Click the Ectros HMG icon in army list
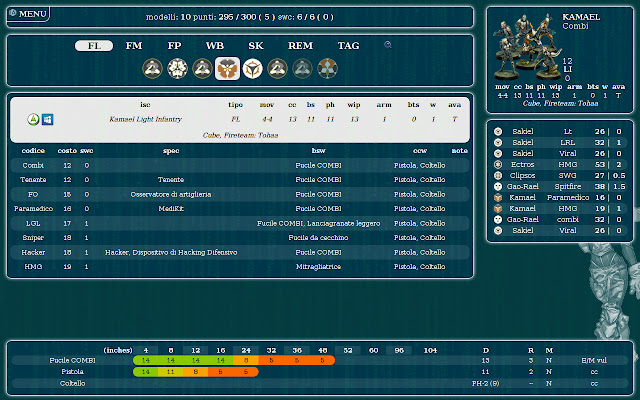Viewport: 640px width, 400px height. click(x=498, y=163)
